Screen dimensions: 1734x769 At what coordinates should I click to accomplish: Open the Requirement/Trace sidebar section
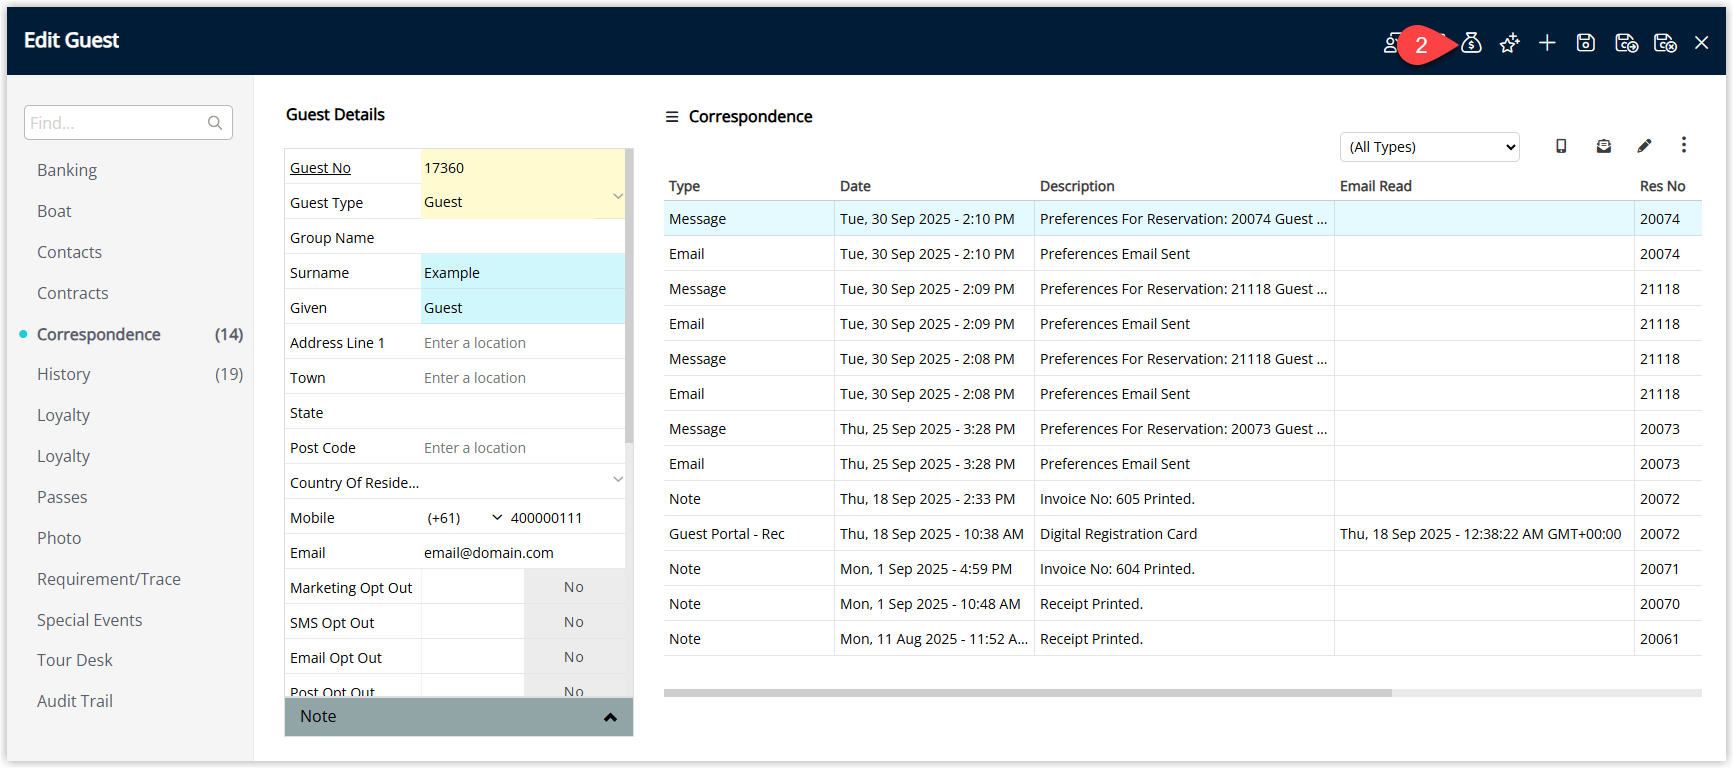coord(109,579)
